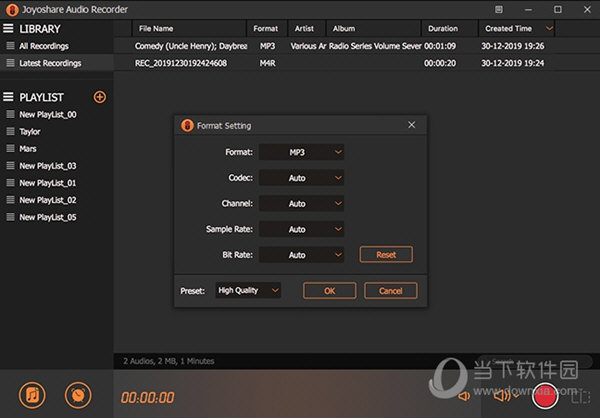Toggle Created Time sort arrow

click(549, 28)
